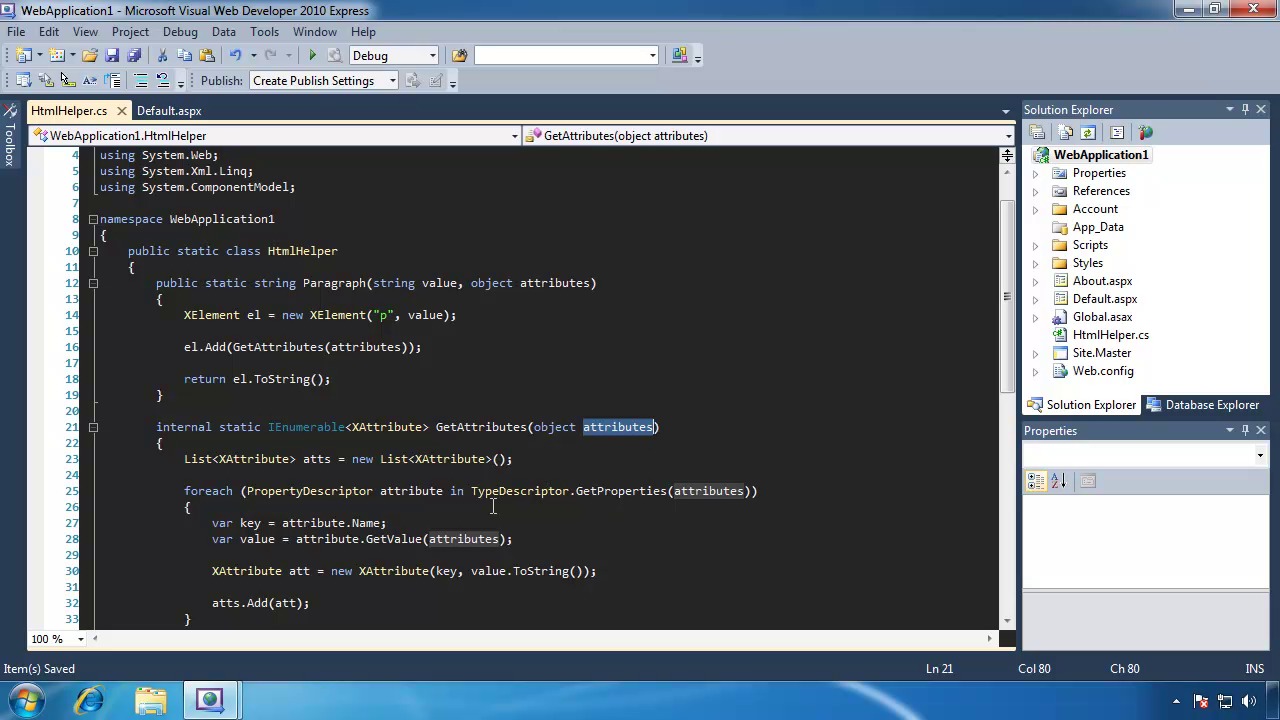The image size is (1280, 720).
Task: Click the Windows Start button
Action: 26,700
